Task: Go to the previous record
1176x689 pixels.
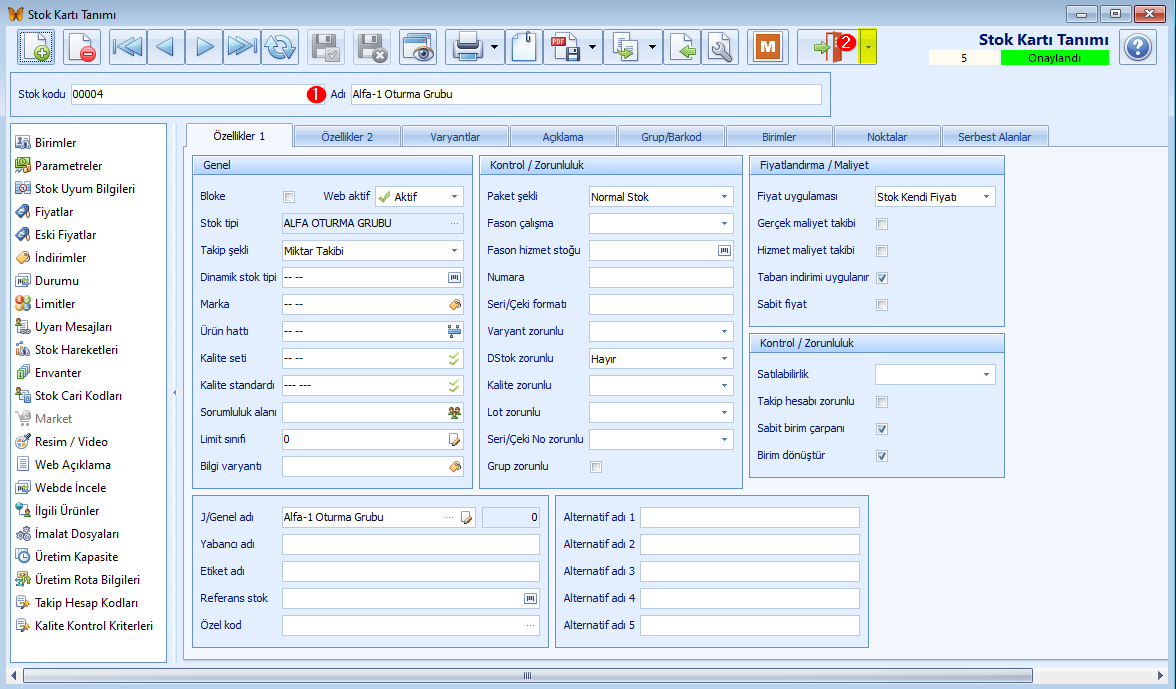Action: pos(166,47)
